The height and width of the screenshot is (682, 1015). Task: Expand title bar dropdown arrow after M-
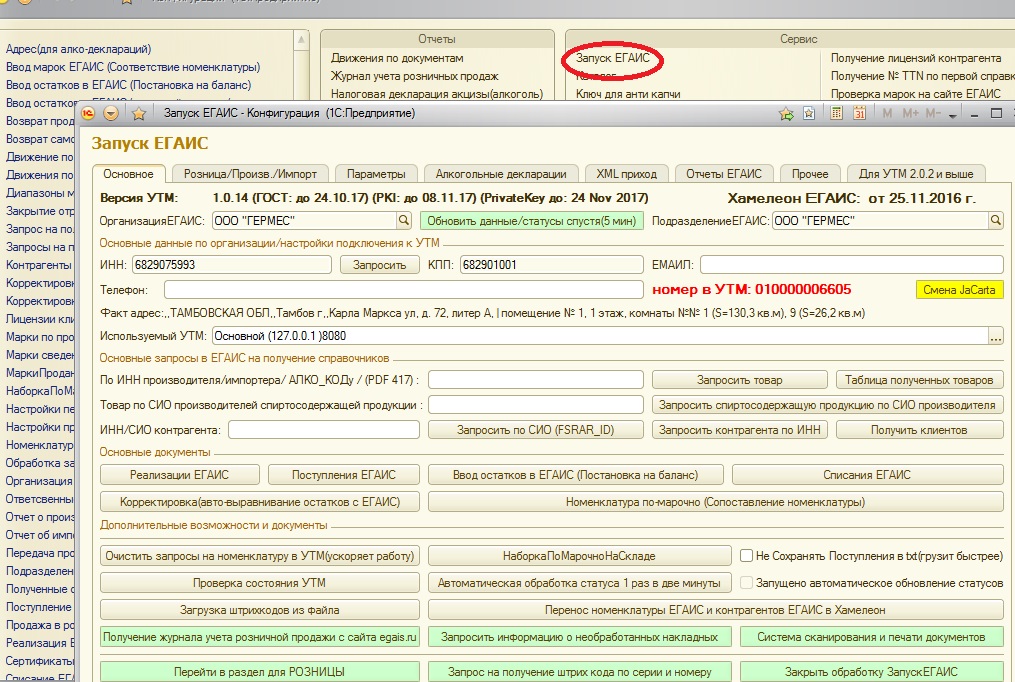953,115
